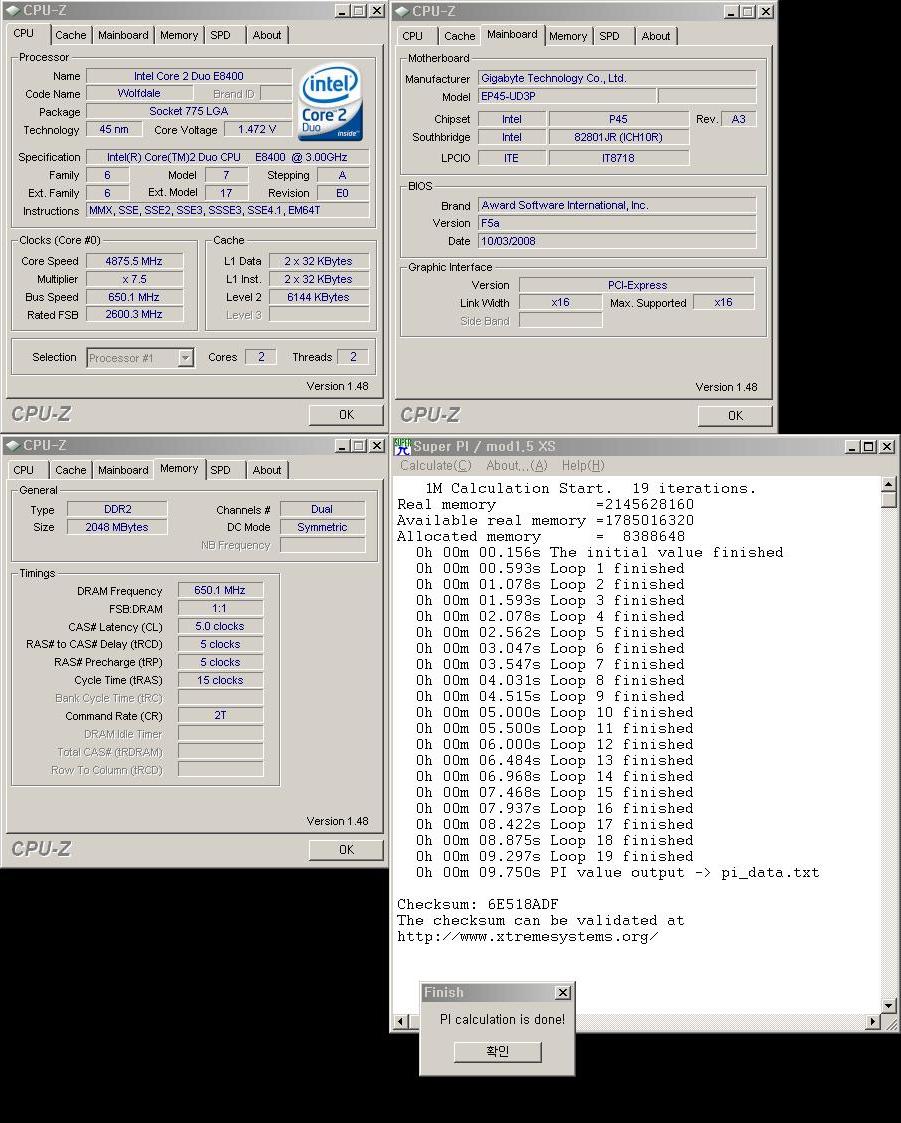This screenshot has width=901, height=1123.
Task: Select SPD tab in top-right Mainboard CPU-Z window
Action: pyautogui.click(x=610, y=36)
